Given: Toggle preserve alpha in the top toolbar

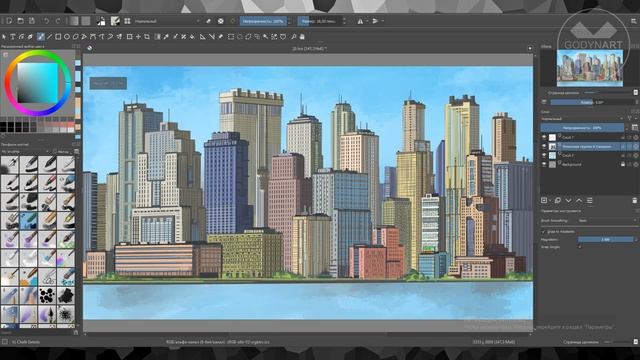Looking at the screenshot, I should point(220,21).
